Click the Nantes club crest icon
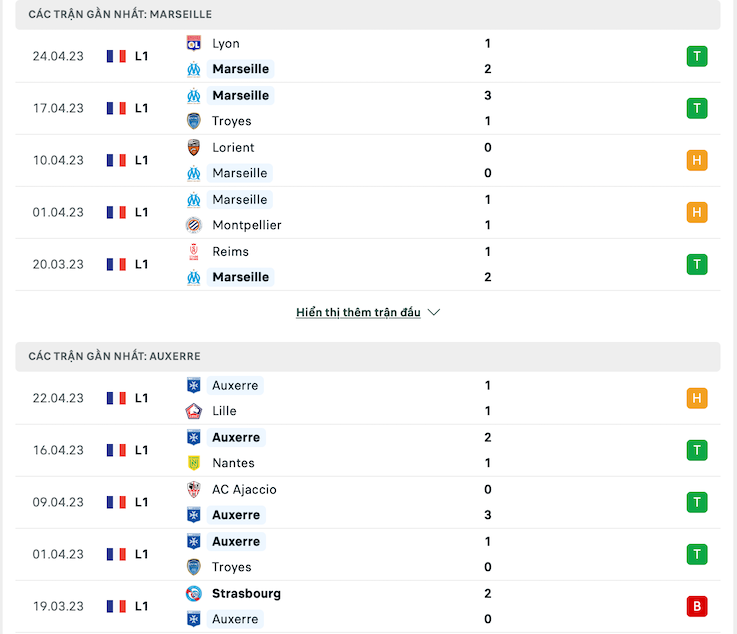 coord(194,463)
